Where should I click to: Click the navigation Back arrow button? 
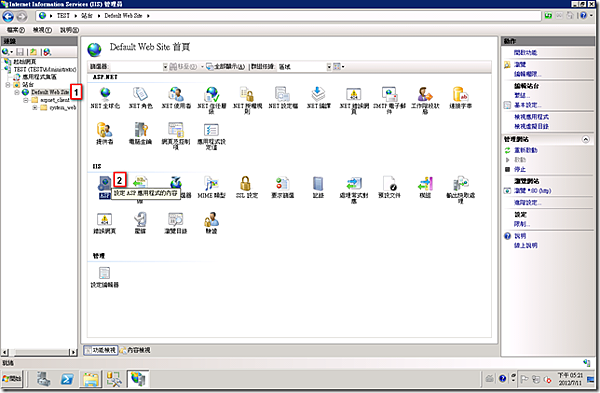8,16
